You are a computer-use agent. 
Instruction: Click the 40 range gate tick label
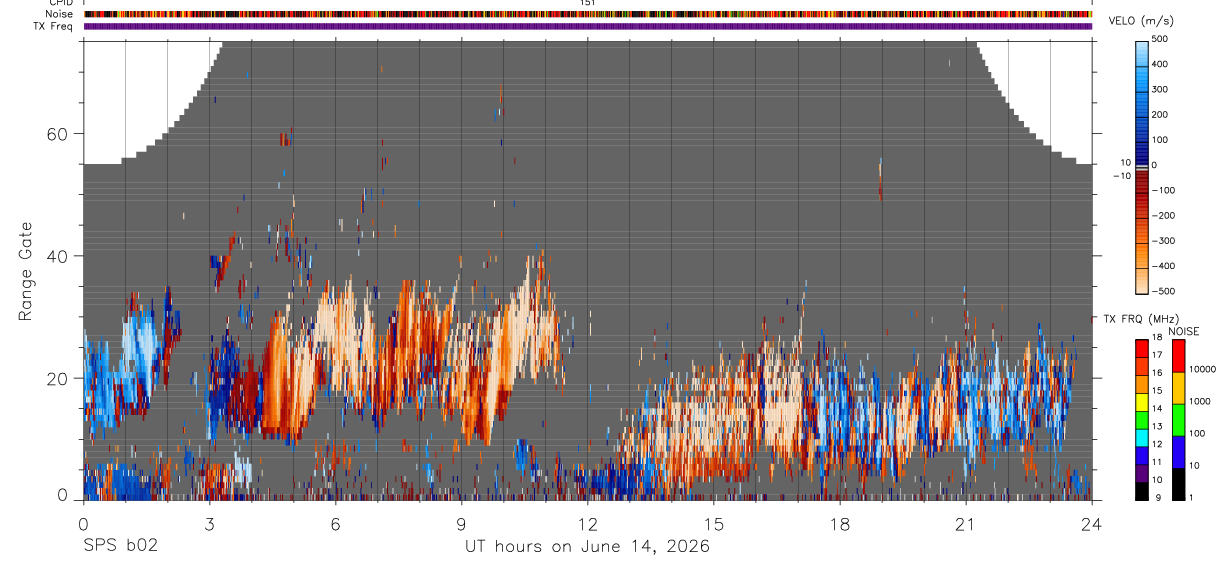click(58, 256)
